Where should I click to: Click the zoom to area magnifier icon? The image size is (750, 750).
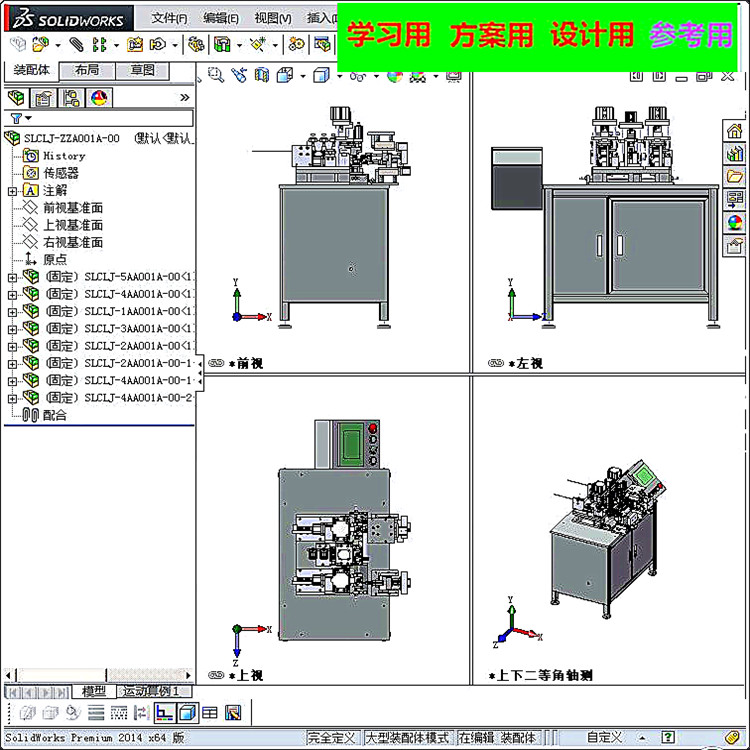click(x=216, y=75)
